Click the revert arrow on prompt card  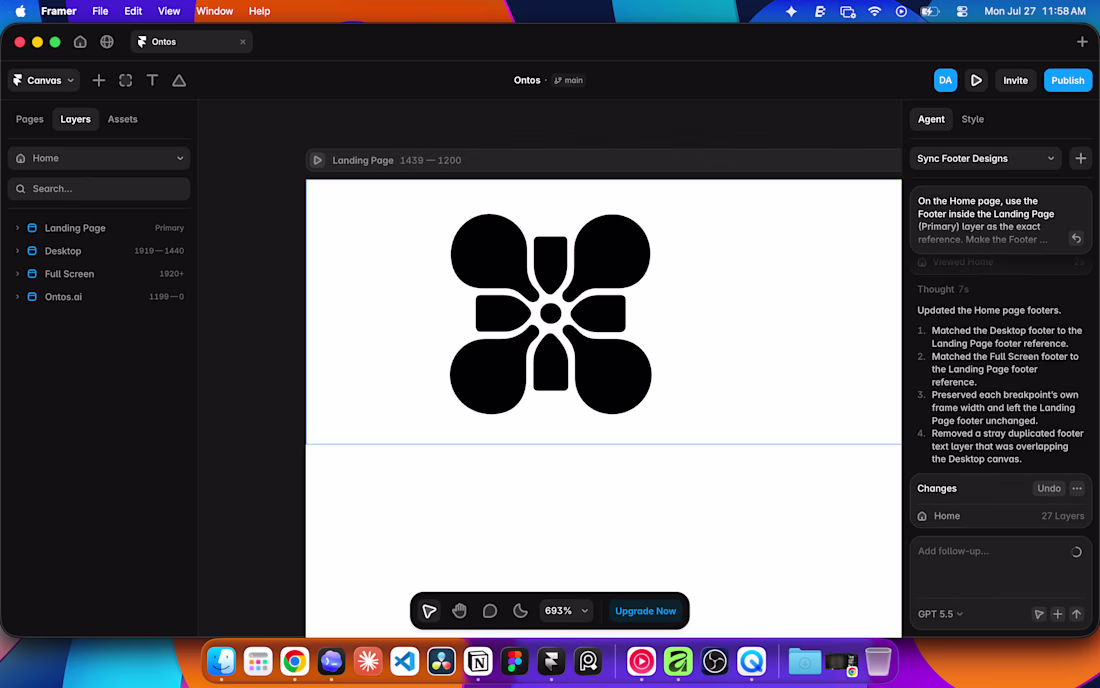point(1075,238)
